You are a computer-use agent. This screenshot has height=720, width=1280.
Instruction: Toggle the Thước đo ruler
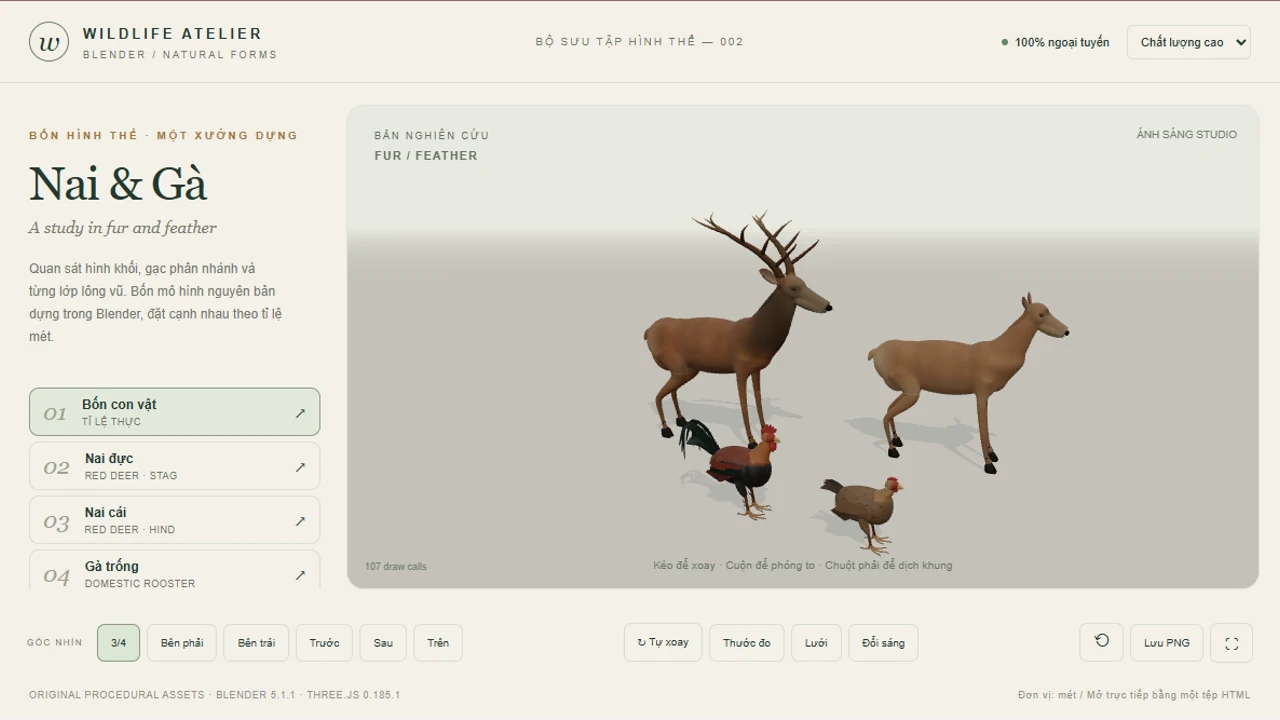pyautogui.click(x=747, y=643)
